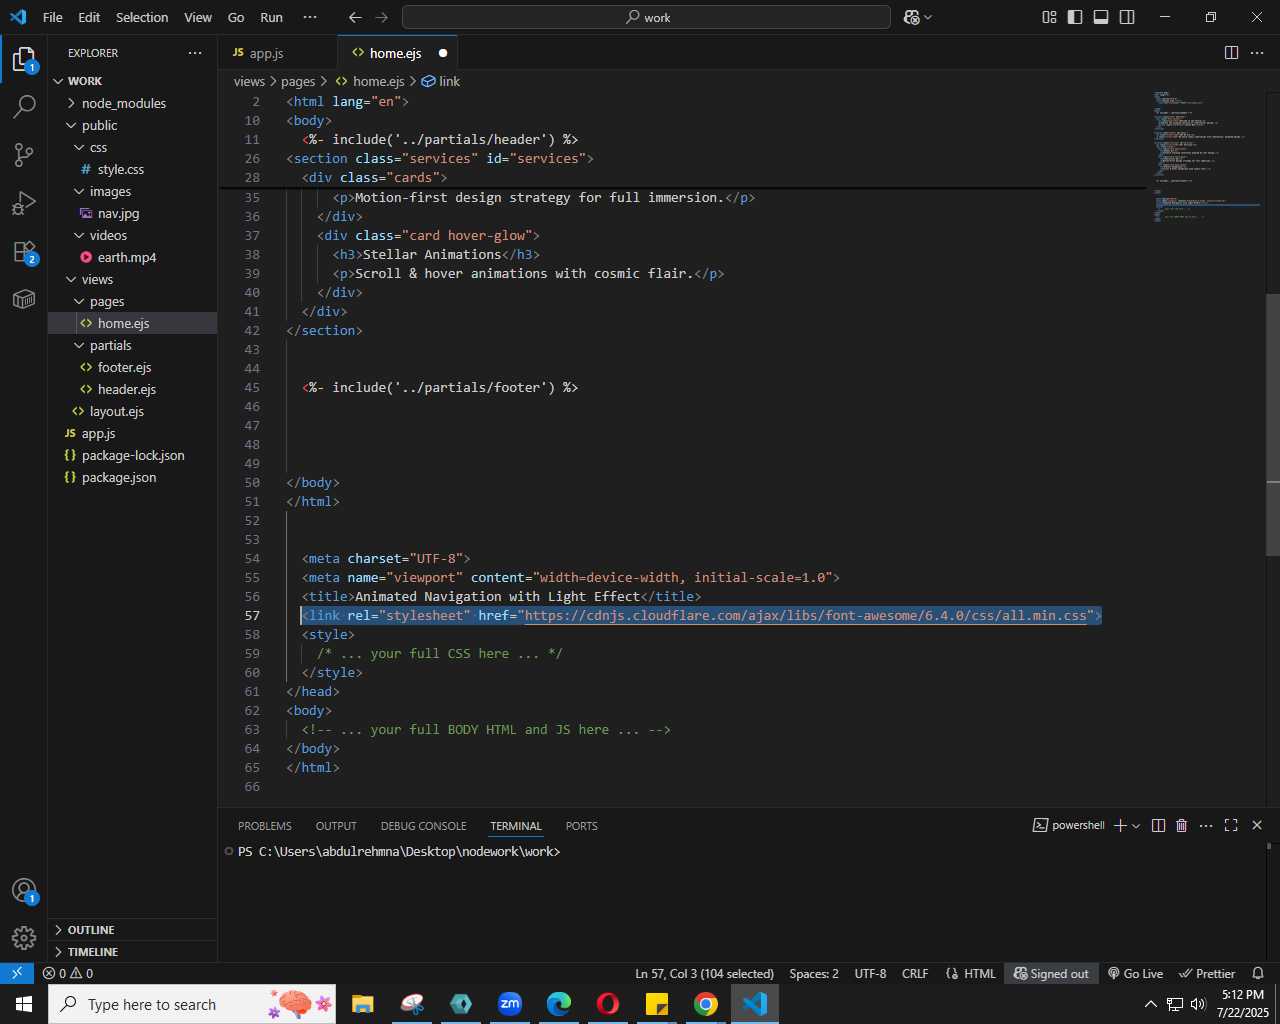
Task: Click Signed out status bar item
Action: [1051, 973]
